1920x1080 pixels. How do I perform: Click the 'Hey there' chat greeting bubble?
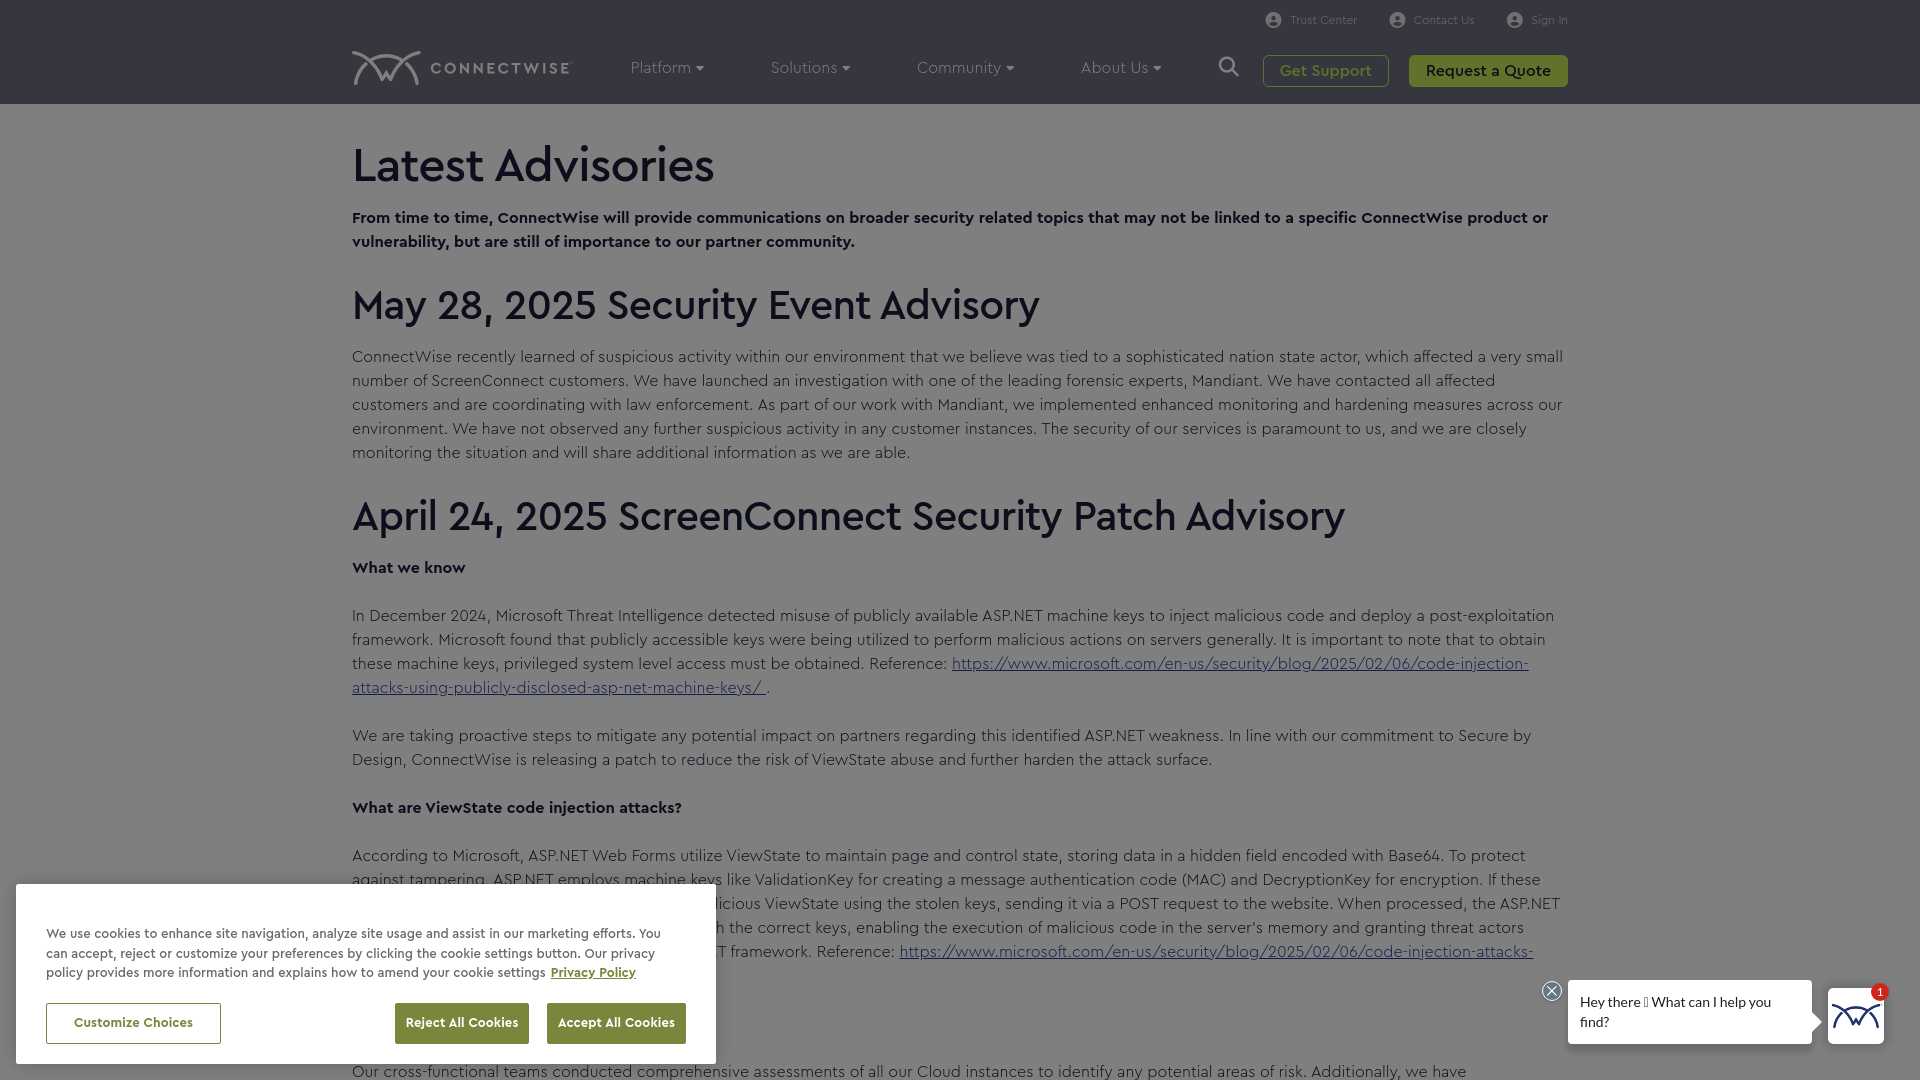click(1689, 1012)
